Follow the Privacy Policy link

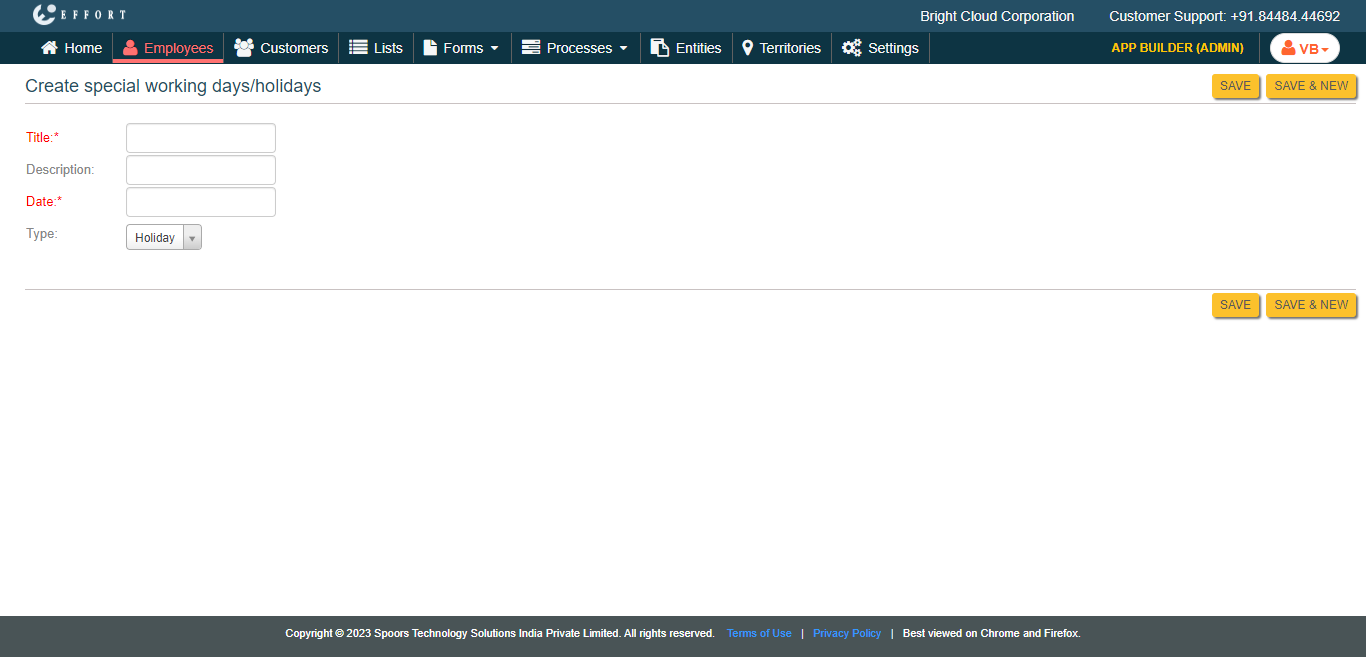coord(847,633)
